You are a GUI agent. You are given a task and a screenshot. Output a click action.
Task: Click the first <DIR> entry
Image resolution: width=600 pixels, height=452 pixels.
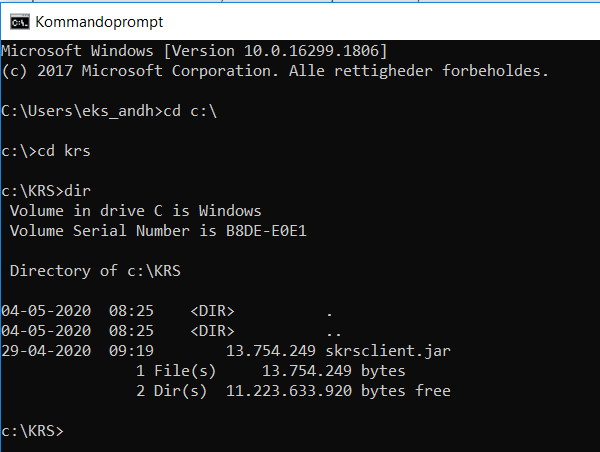pos(212,311)
